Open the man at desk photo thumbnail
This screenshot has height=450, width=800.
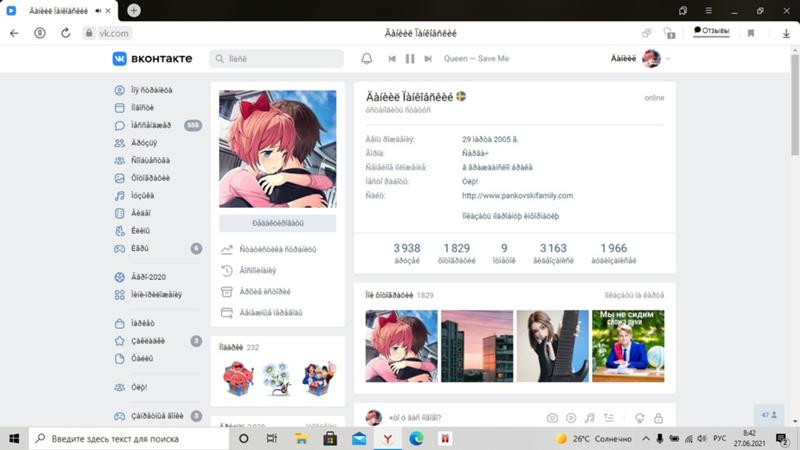(628, 346)
